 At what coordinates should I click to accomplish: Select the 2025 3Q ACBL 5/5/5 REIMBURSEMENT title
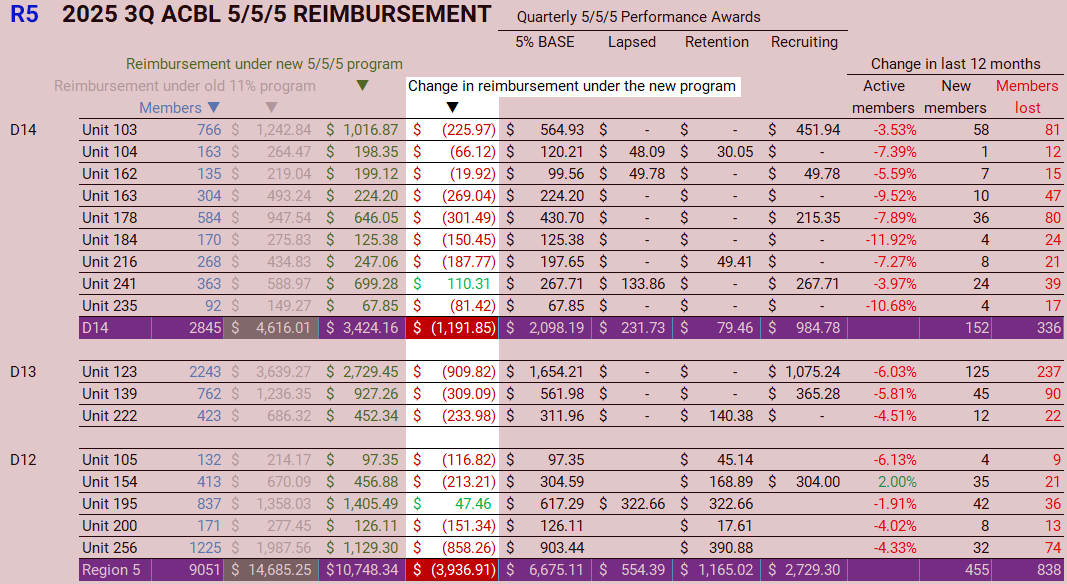pos(276,14)
